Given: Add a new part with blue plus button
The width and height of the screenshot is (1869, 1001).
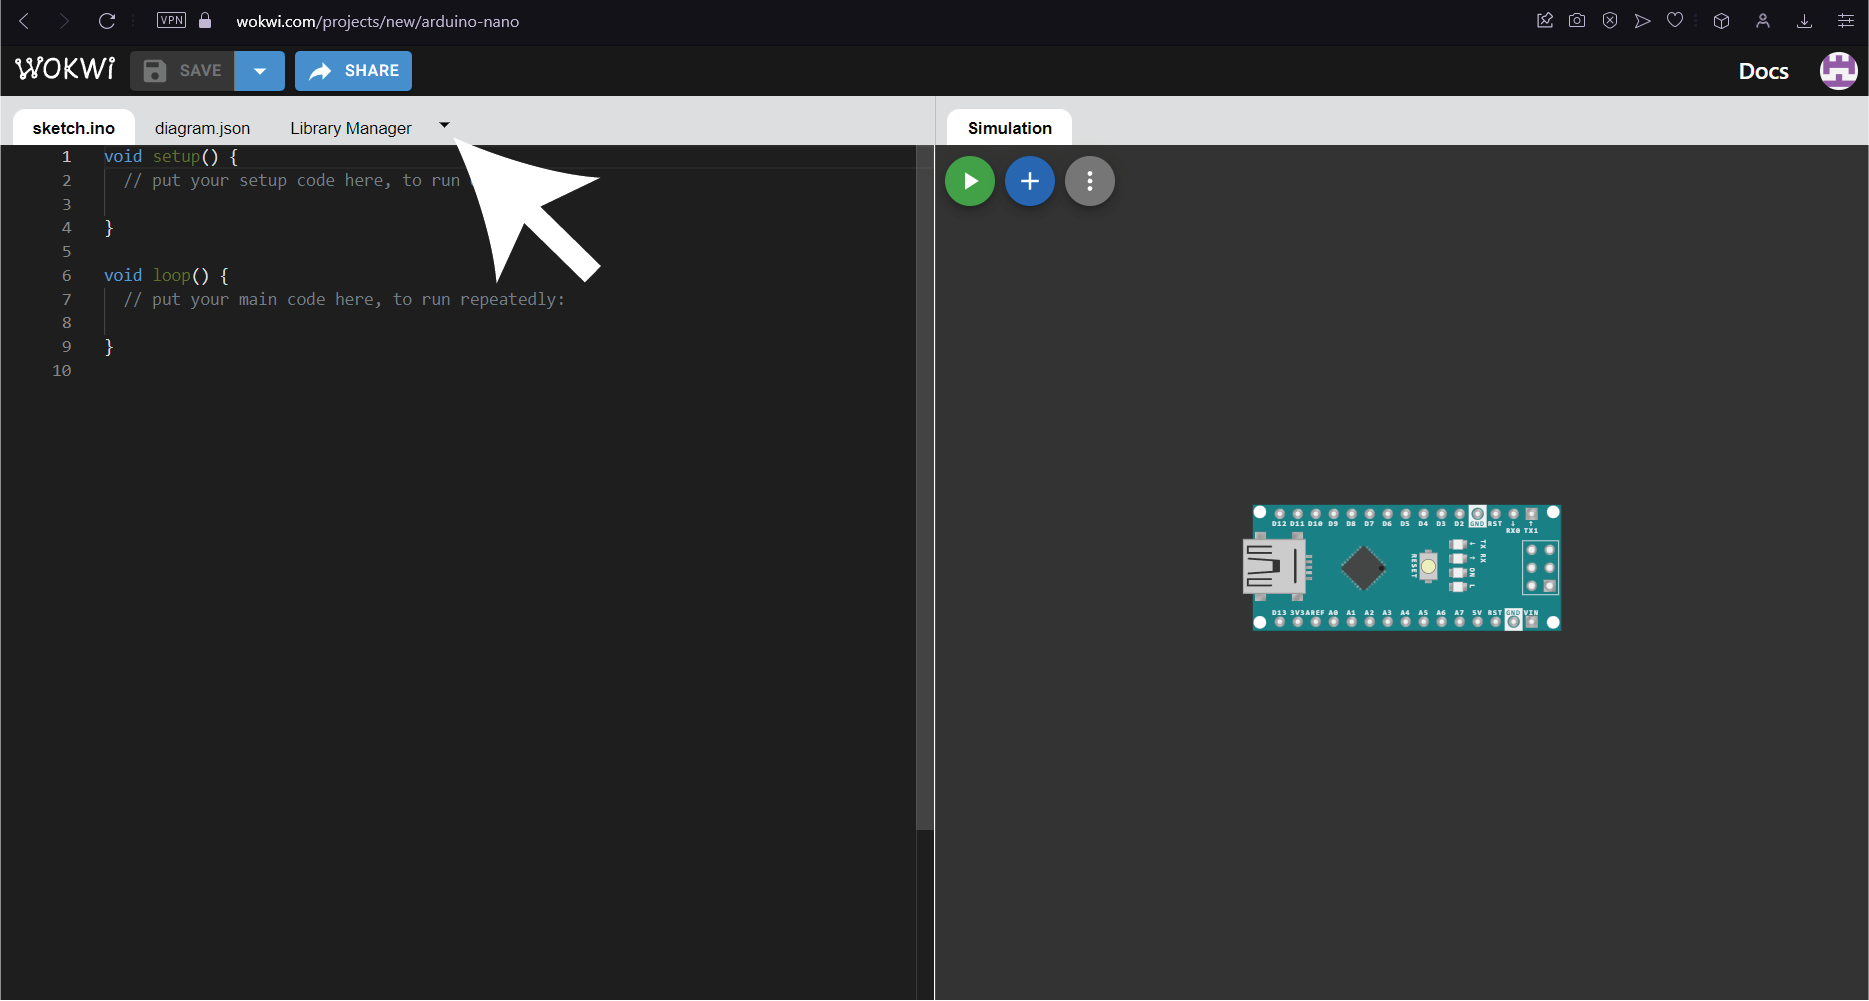Looking at the screenshot, I should (x=1030, y=181).
